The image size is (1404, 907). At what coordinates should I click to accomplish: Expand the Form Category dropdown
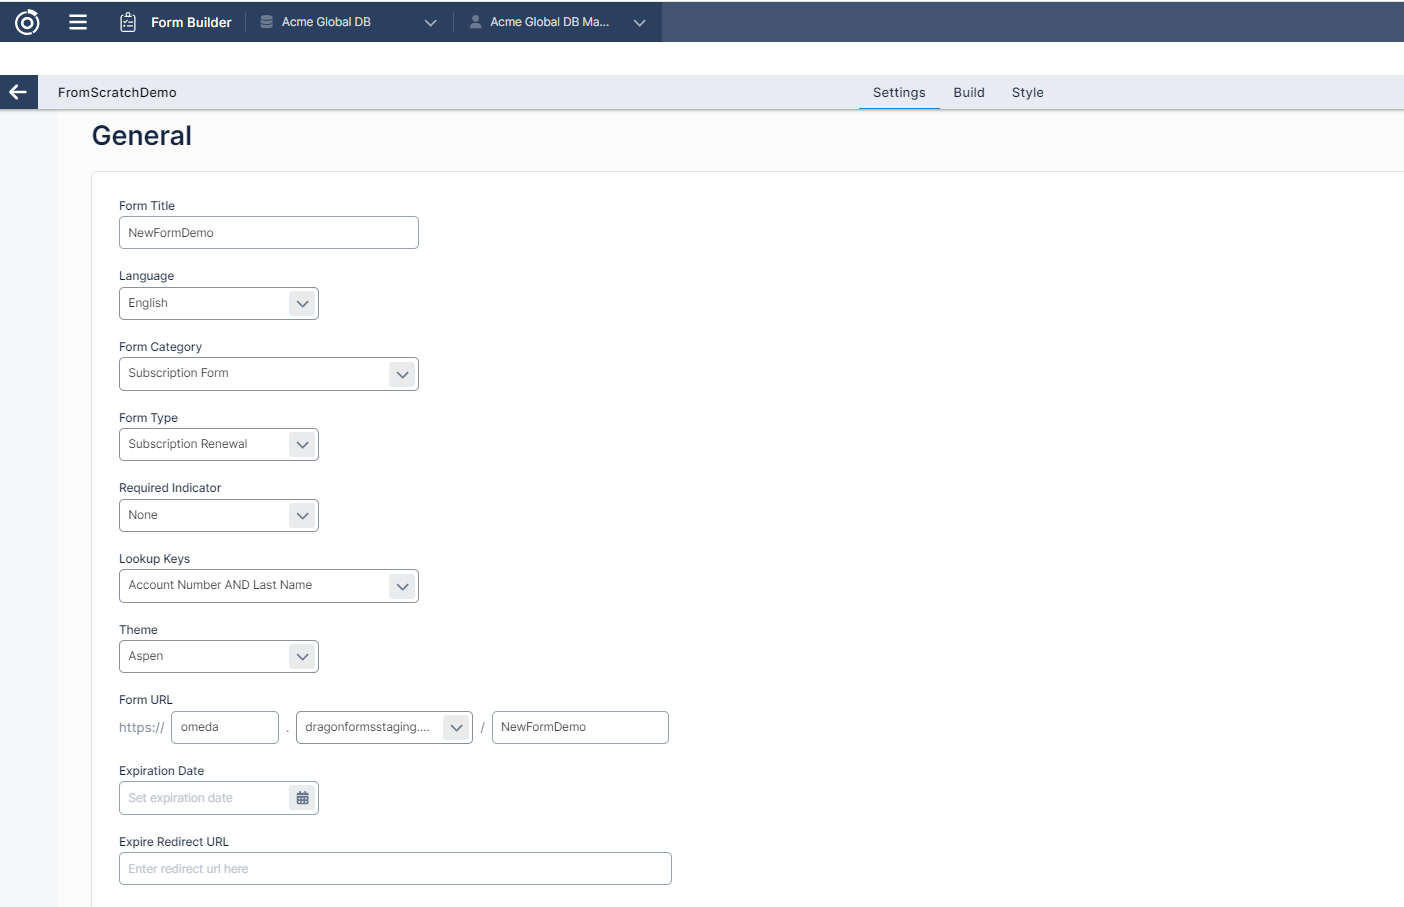(x=402, y=373)
